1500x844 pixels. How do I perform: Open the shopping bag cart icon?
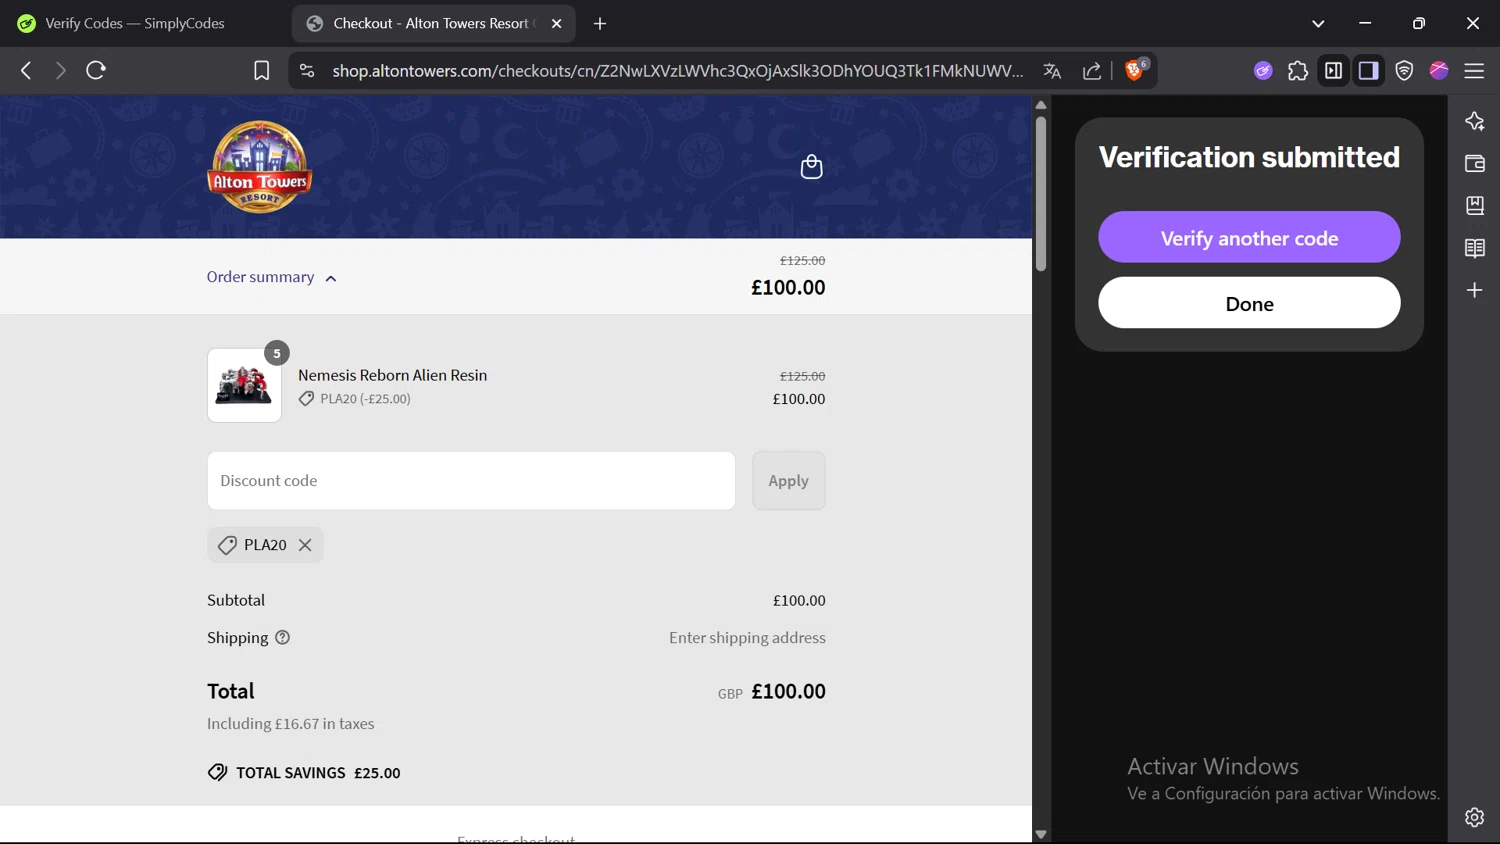811,167
